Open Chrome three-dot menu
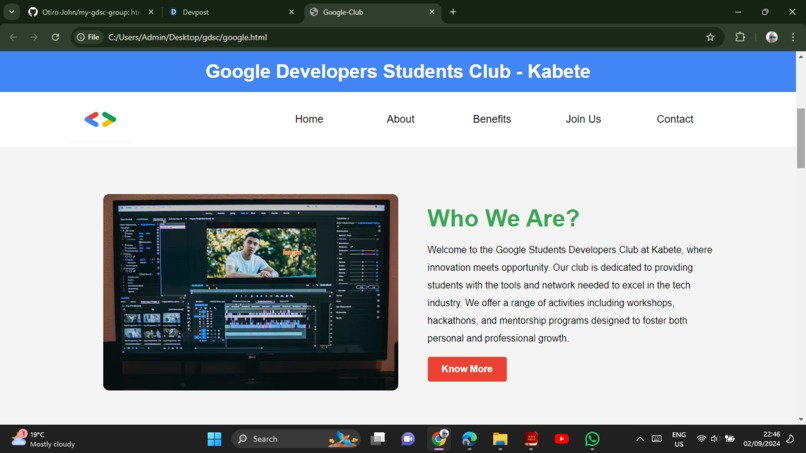Image resolution: width=806 pixels, height=453 pixels. [x=793, y=37]
